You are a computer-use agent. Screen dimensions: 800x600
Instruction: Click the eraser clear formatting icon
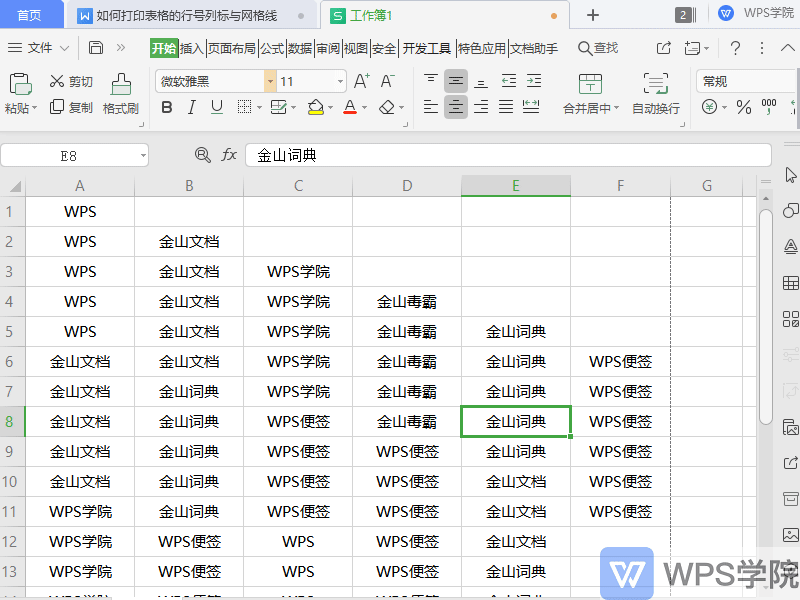(387, 107)
